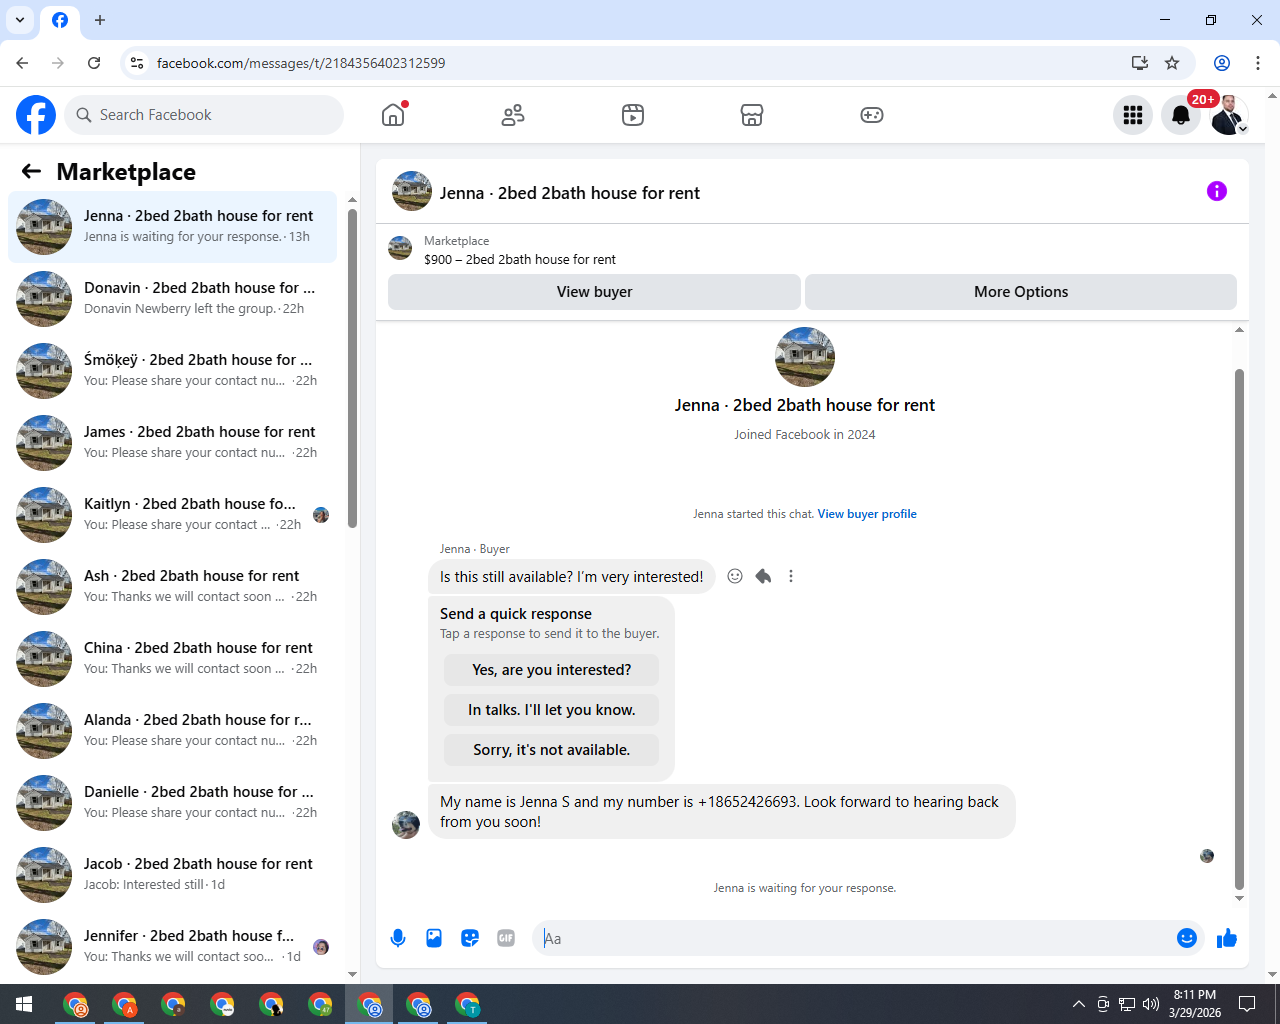Click the View buyer button
The image size is (1280, 1024).
coord(594,292)
